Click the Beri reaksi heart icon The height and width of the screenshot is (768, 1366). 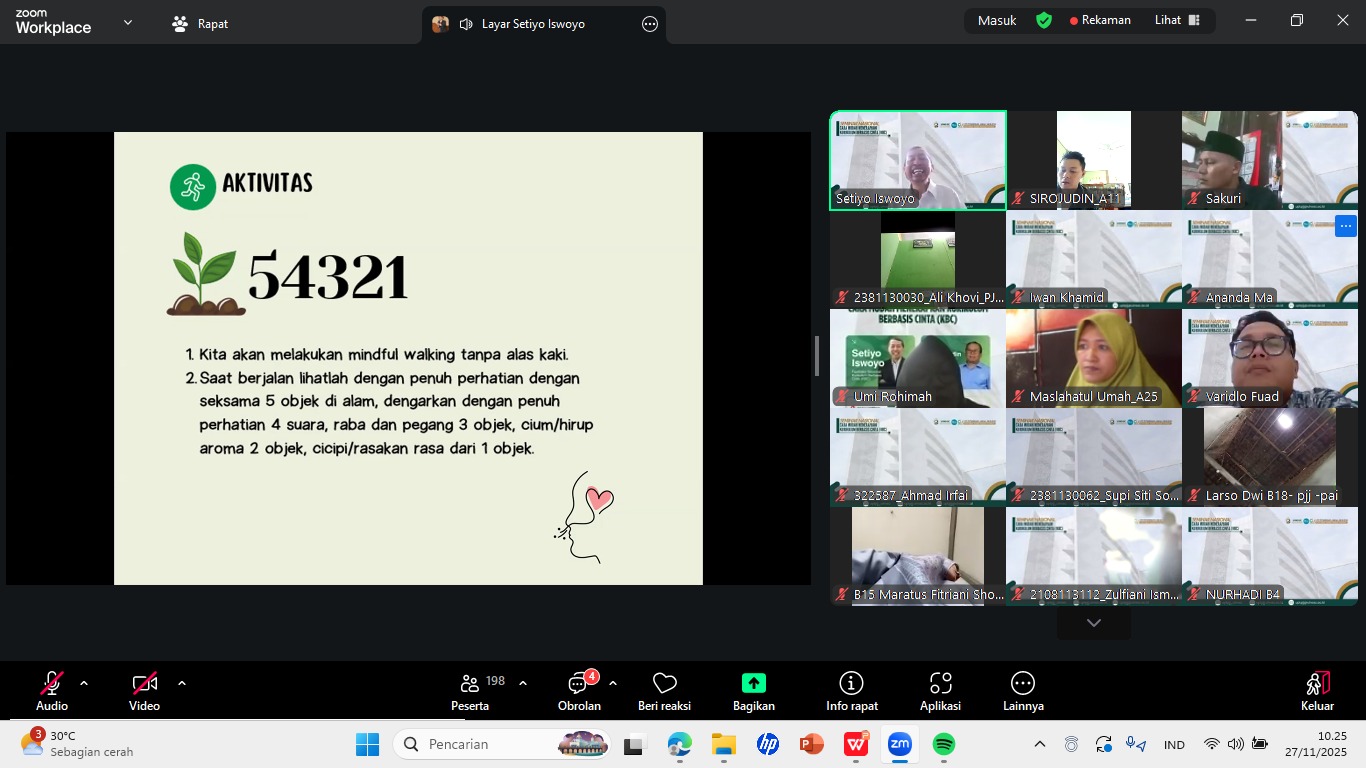(664, 691)
